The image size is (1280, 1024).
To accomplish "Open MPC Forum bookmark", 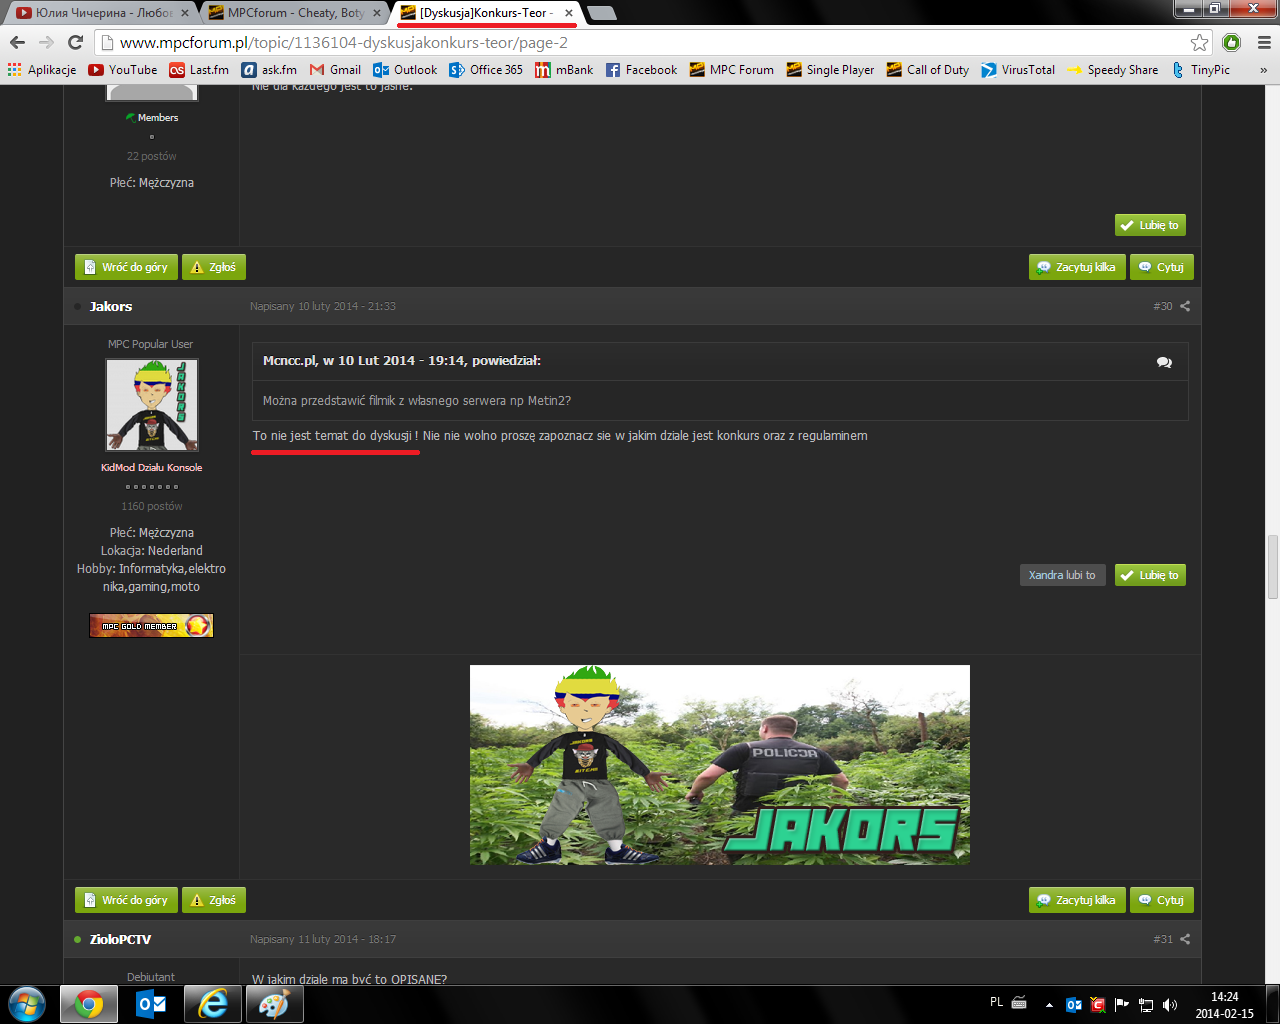I will (x=731, y=70).
